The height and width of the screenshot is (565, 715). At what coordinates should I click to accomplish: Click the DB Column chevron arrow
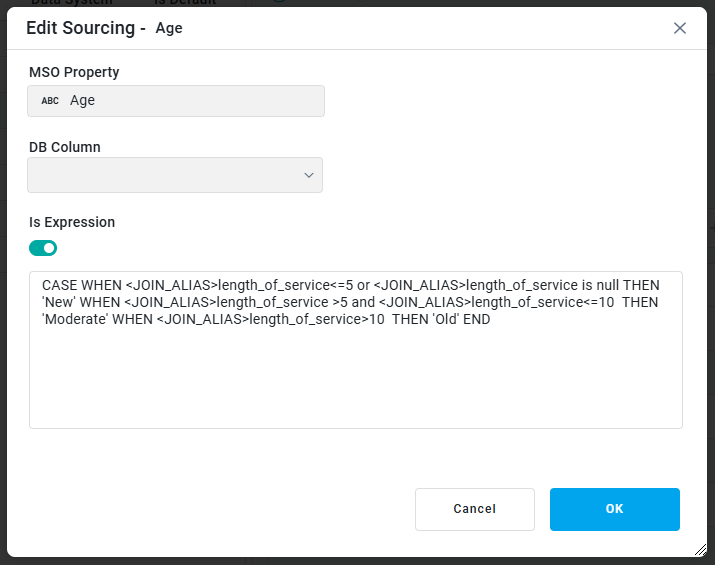point(308,176)
